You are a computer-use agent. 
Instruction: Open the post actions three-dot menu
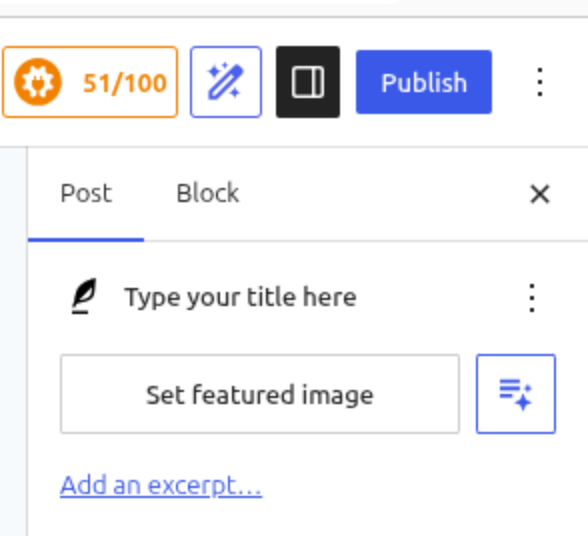coord(532,297)
